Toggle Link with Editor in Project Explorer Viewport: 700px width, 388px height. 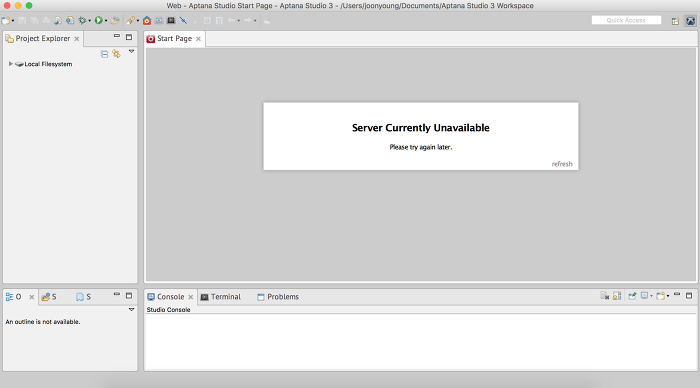[x=117, y=54]
